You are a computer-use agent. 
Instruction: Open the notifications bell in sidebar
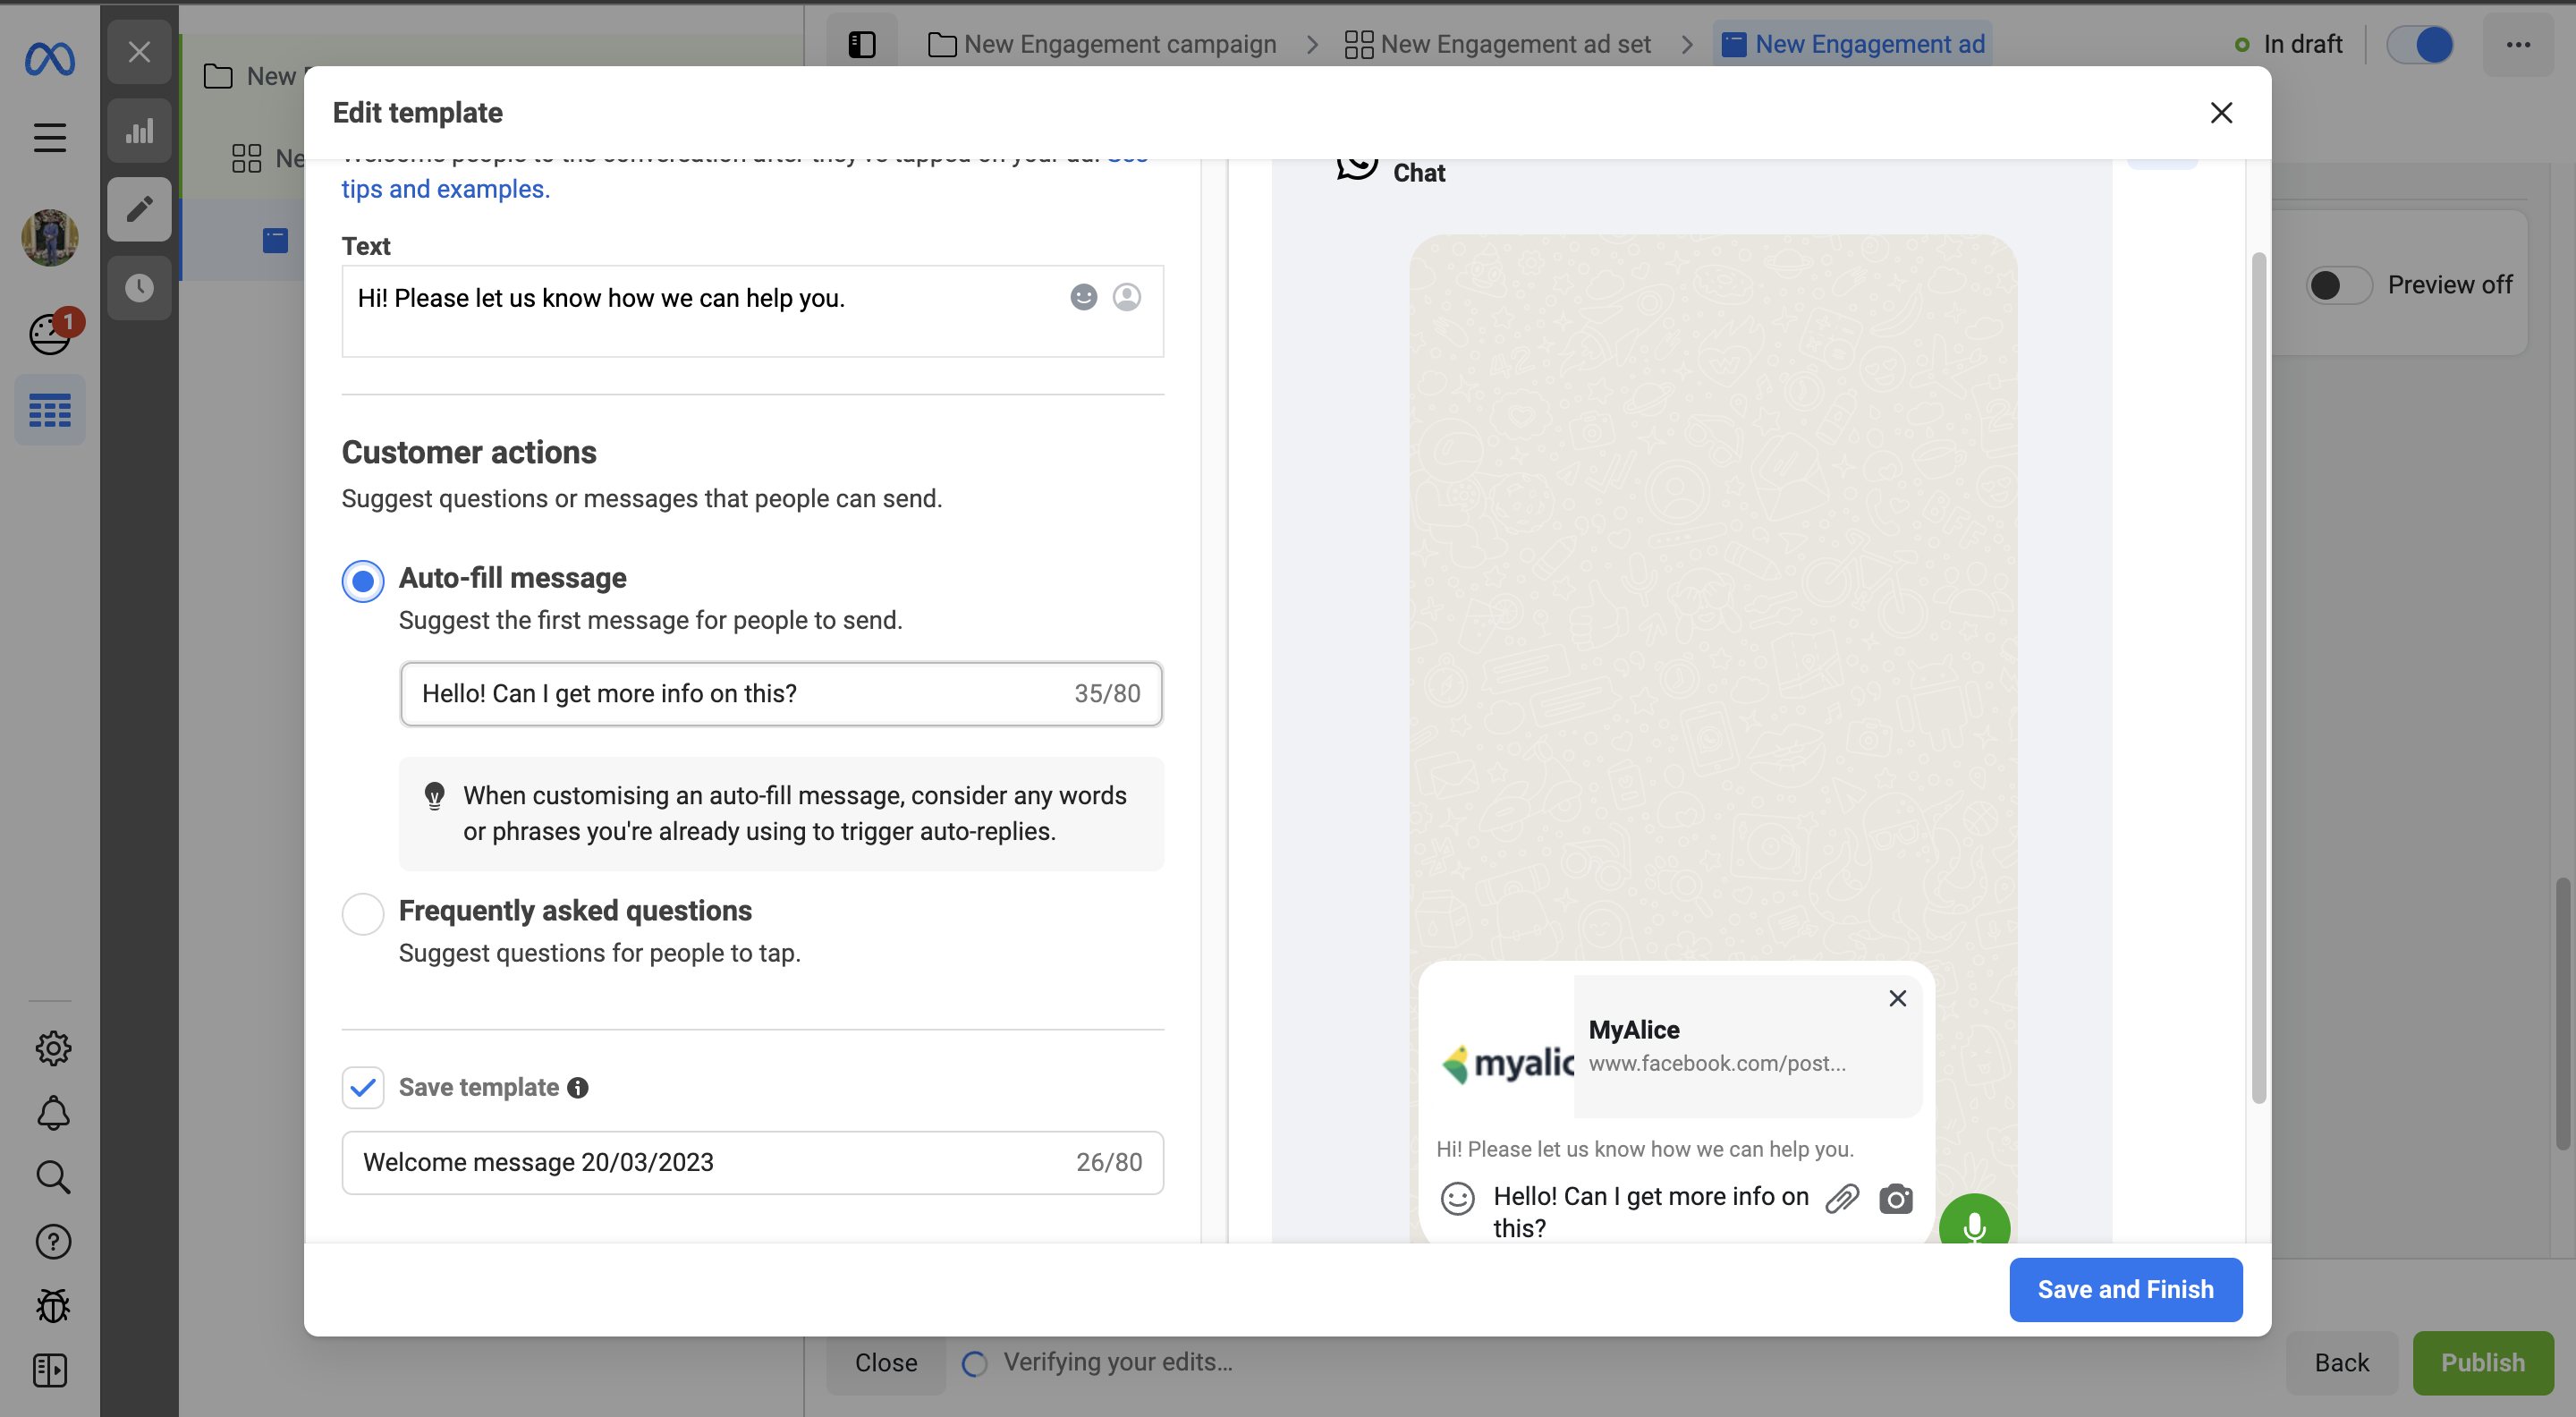pos(53,1113)
